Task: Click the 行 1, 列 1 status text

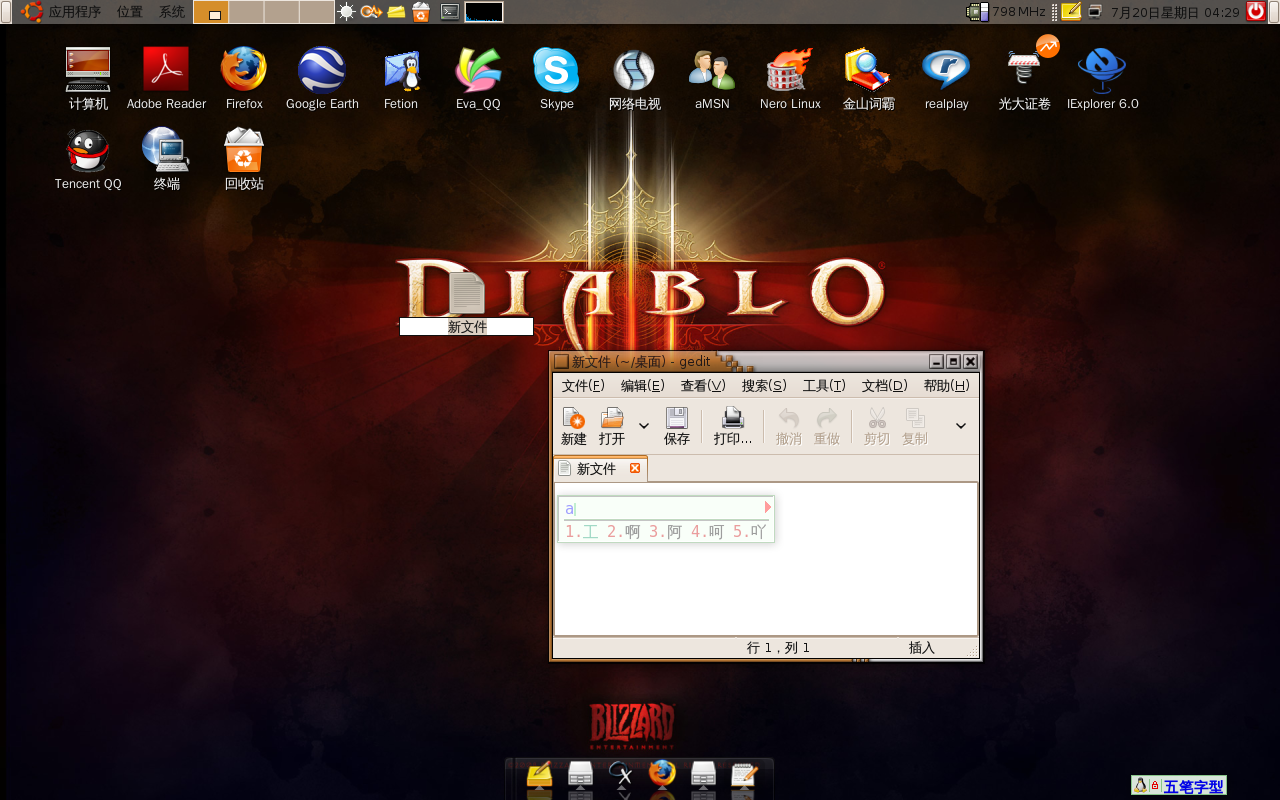Action: [779, 648]
